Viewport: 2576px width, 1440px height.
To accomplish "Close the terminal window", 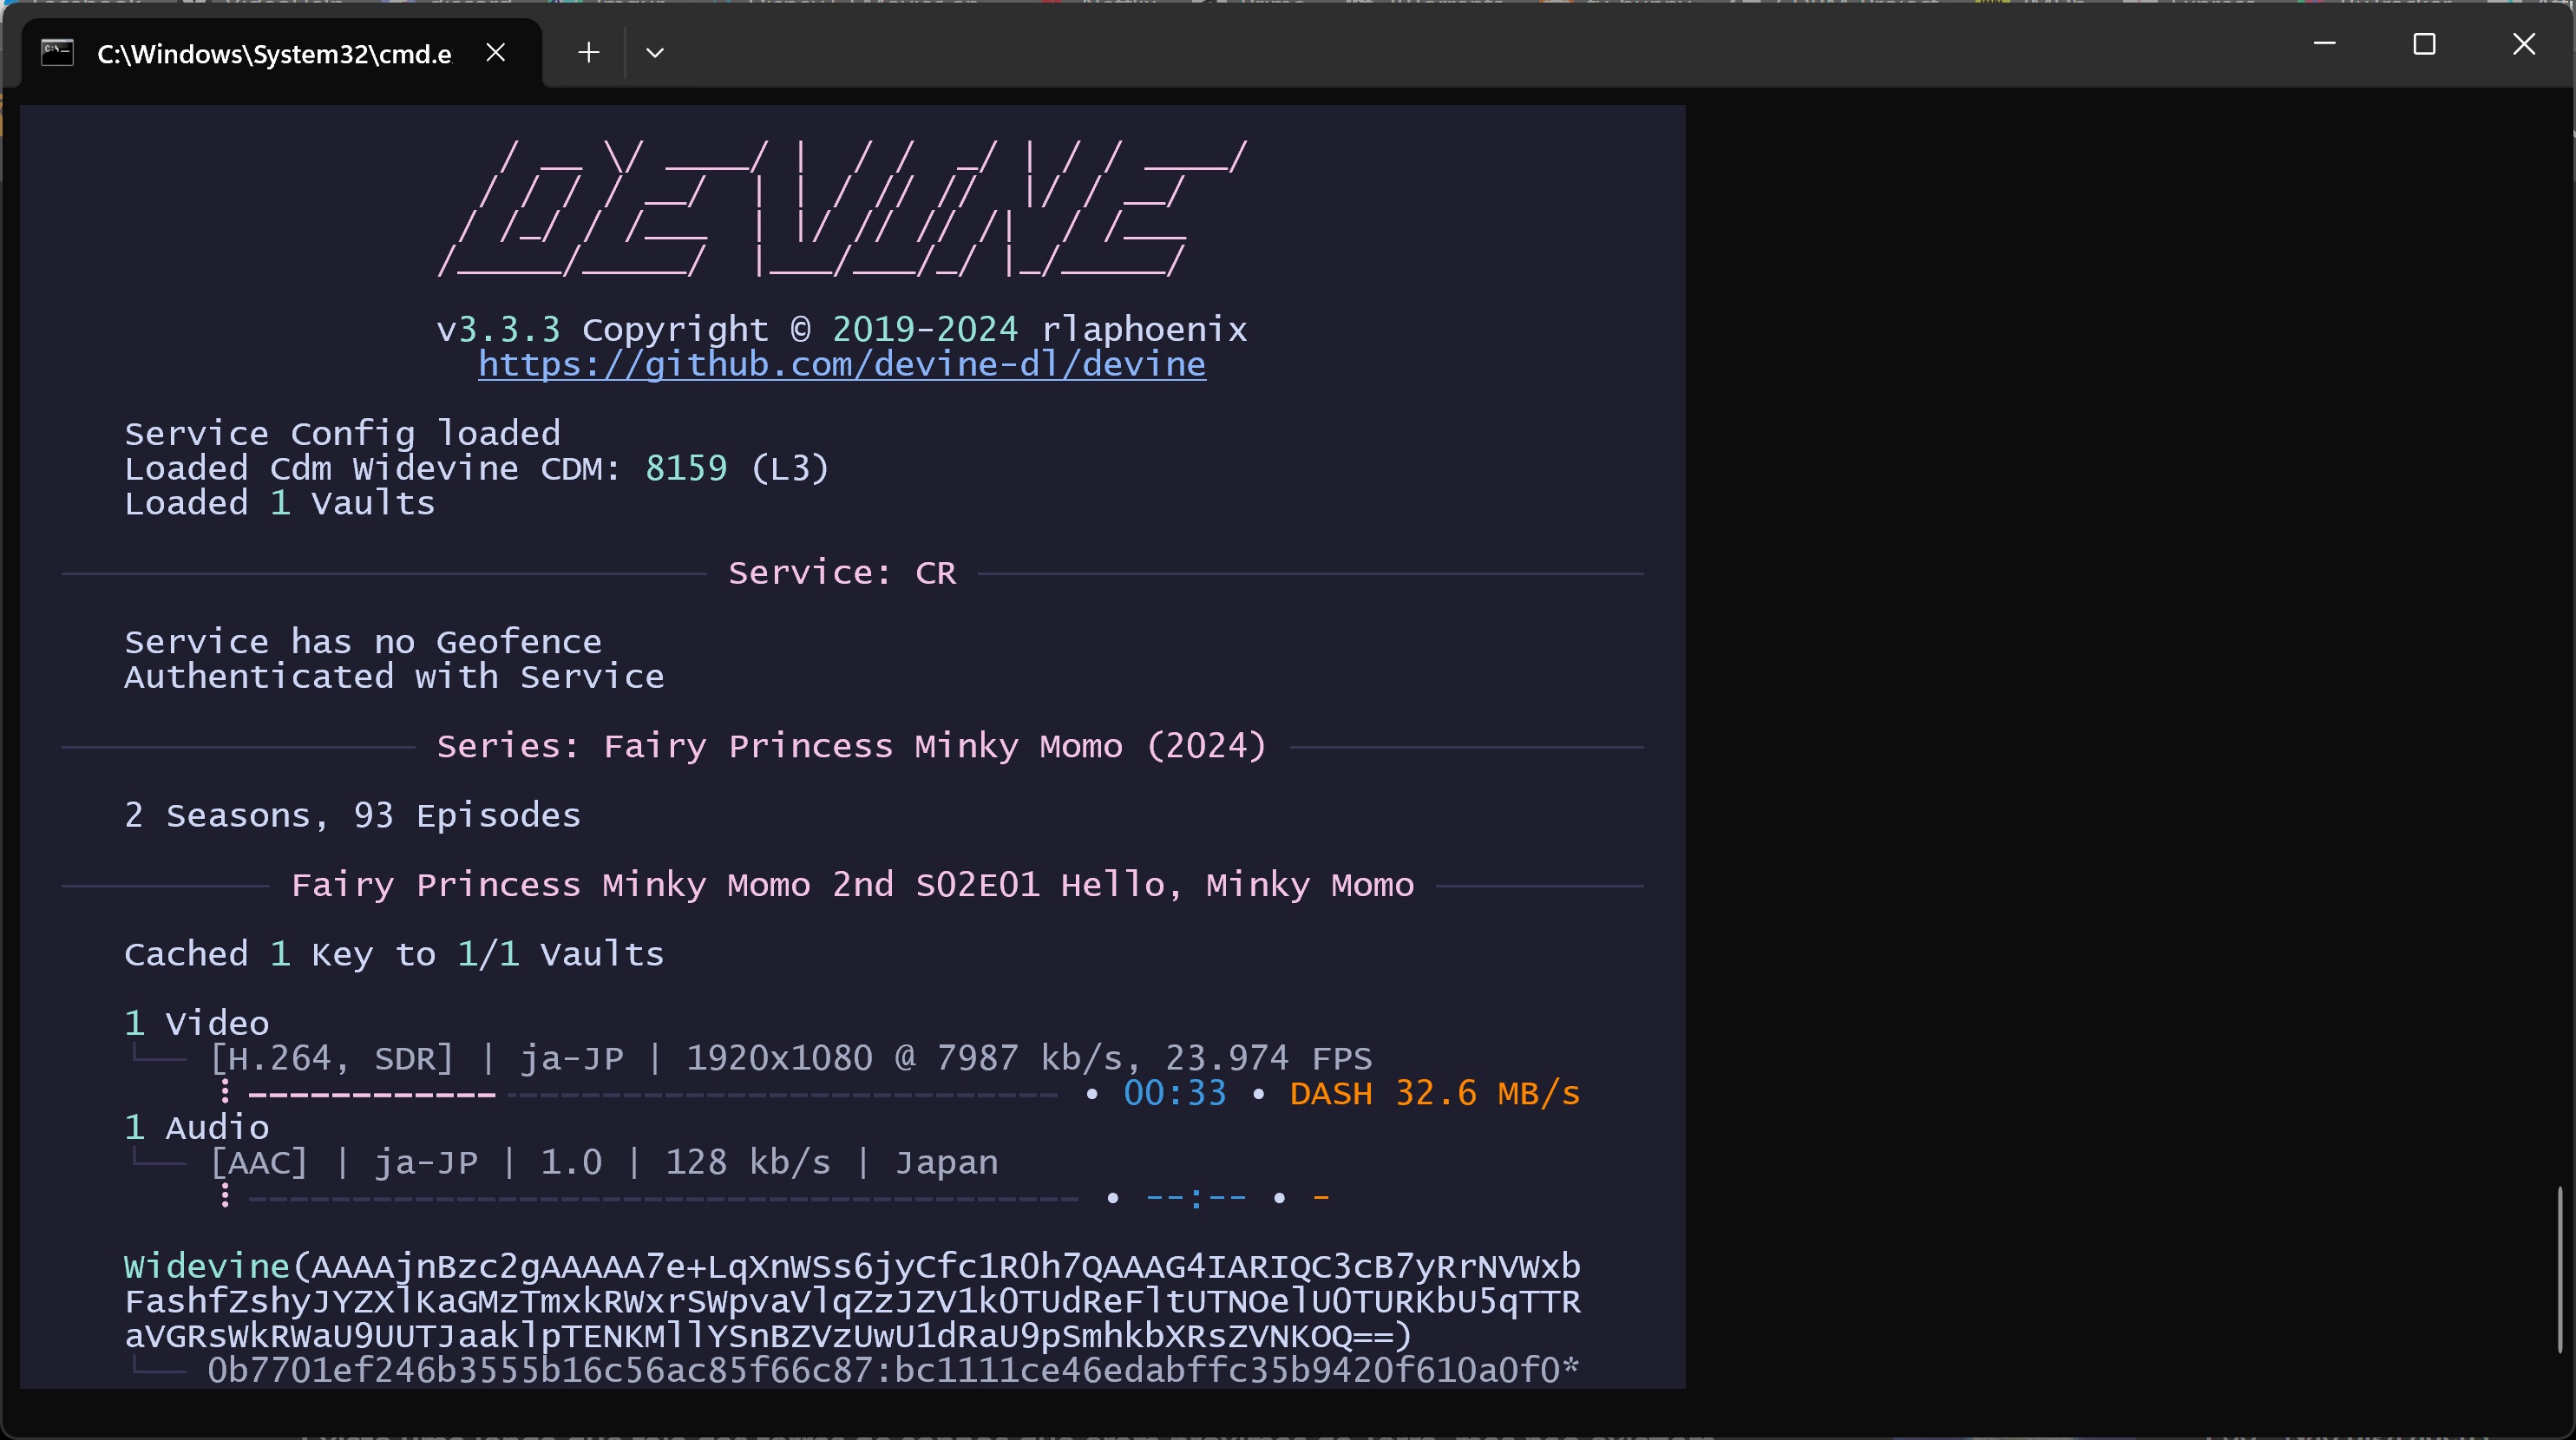I will pyautogui.click(x=2524, y=44).
